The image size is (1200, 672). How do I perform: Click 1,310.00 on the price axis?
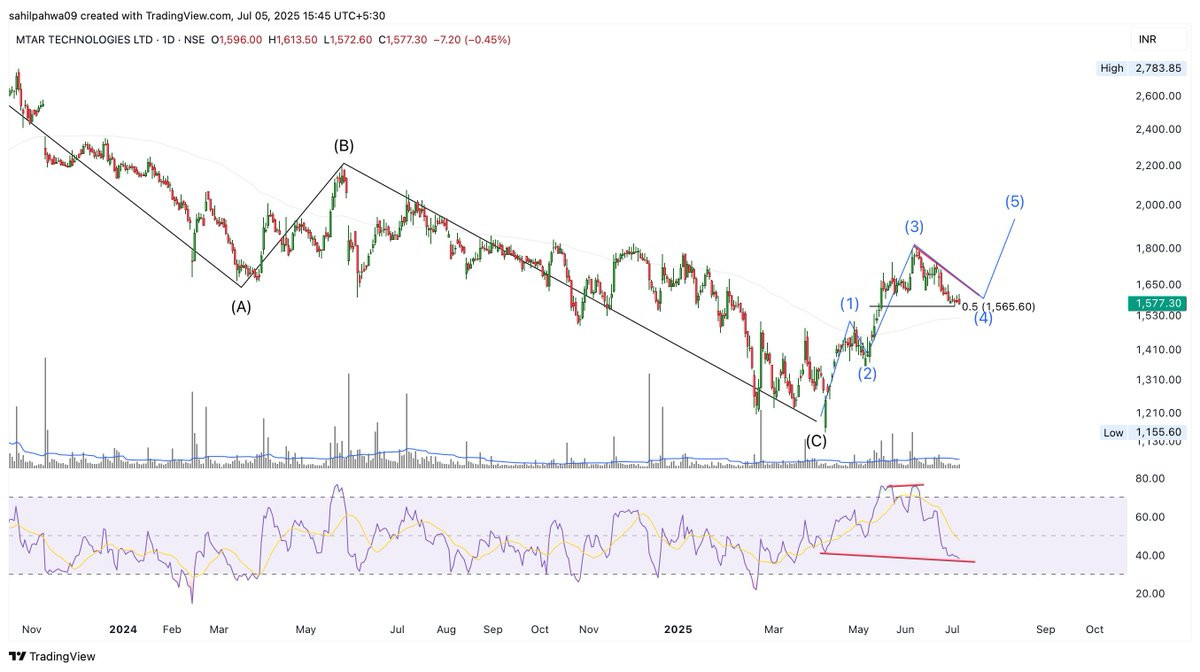click(1160, 380)
